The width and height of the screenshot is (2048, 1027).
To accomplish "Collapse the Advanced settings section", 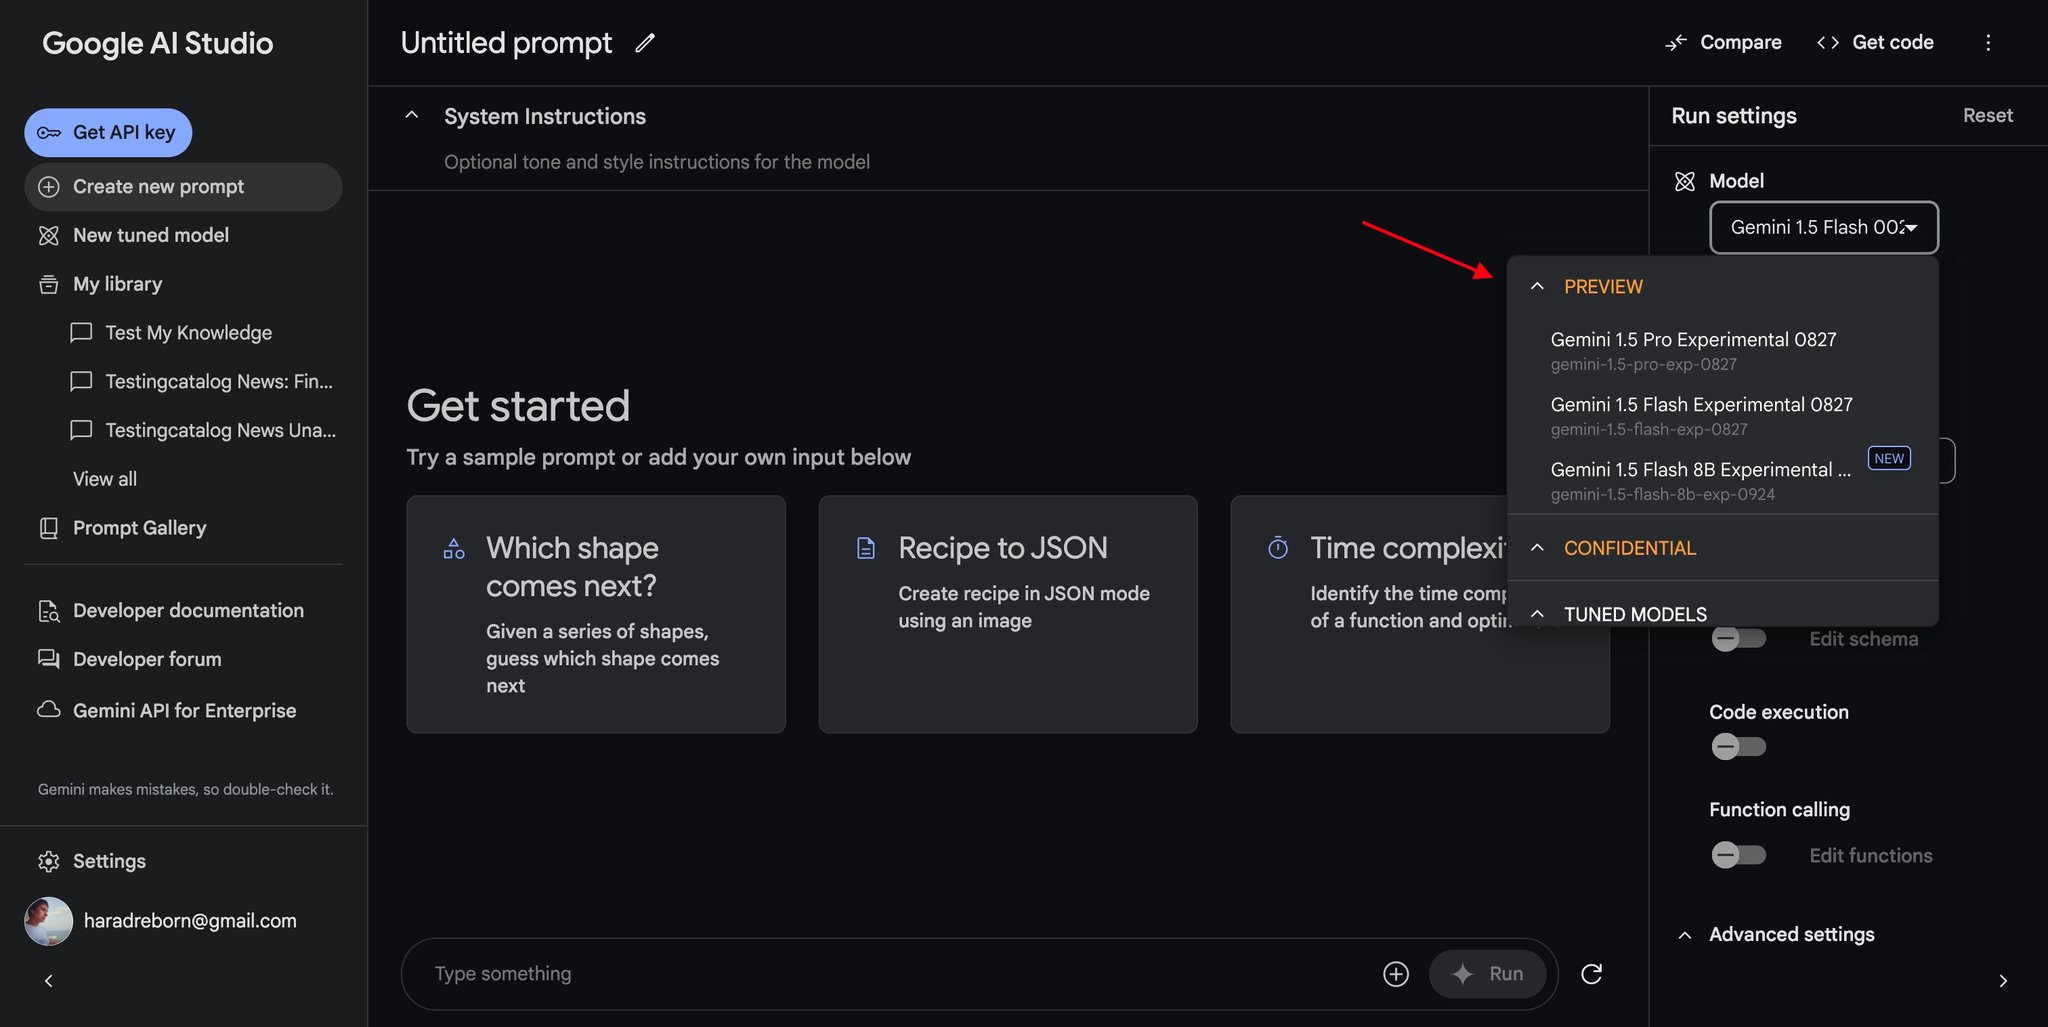I will click(1685, 935).
